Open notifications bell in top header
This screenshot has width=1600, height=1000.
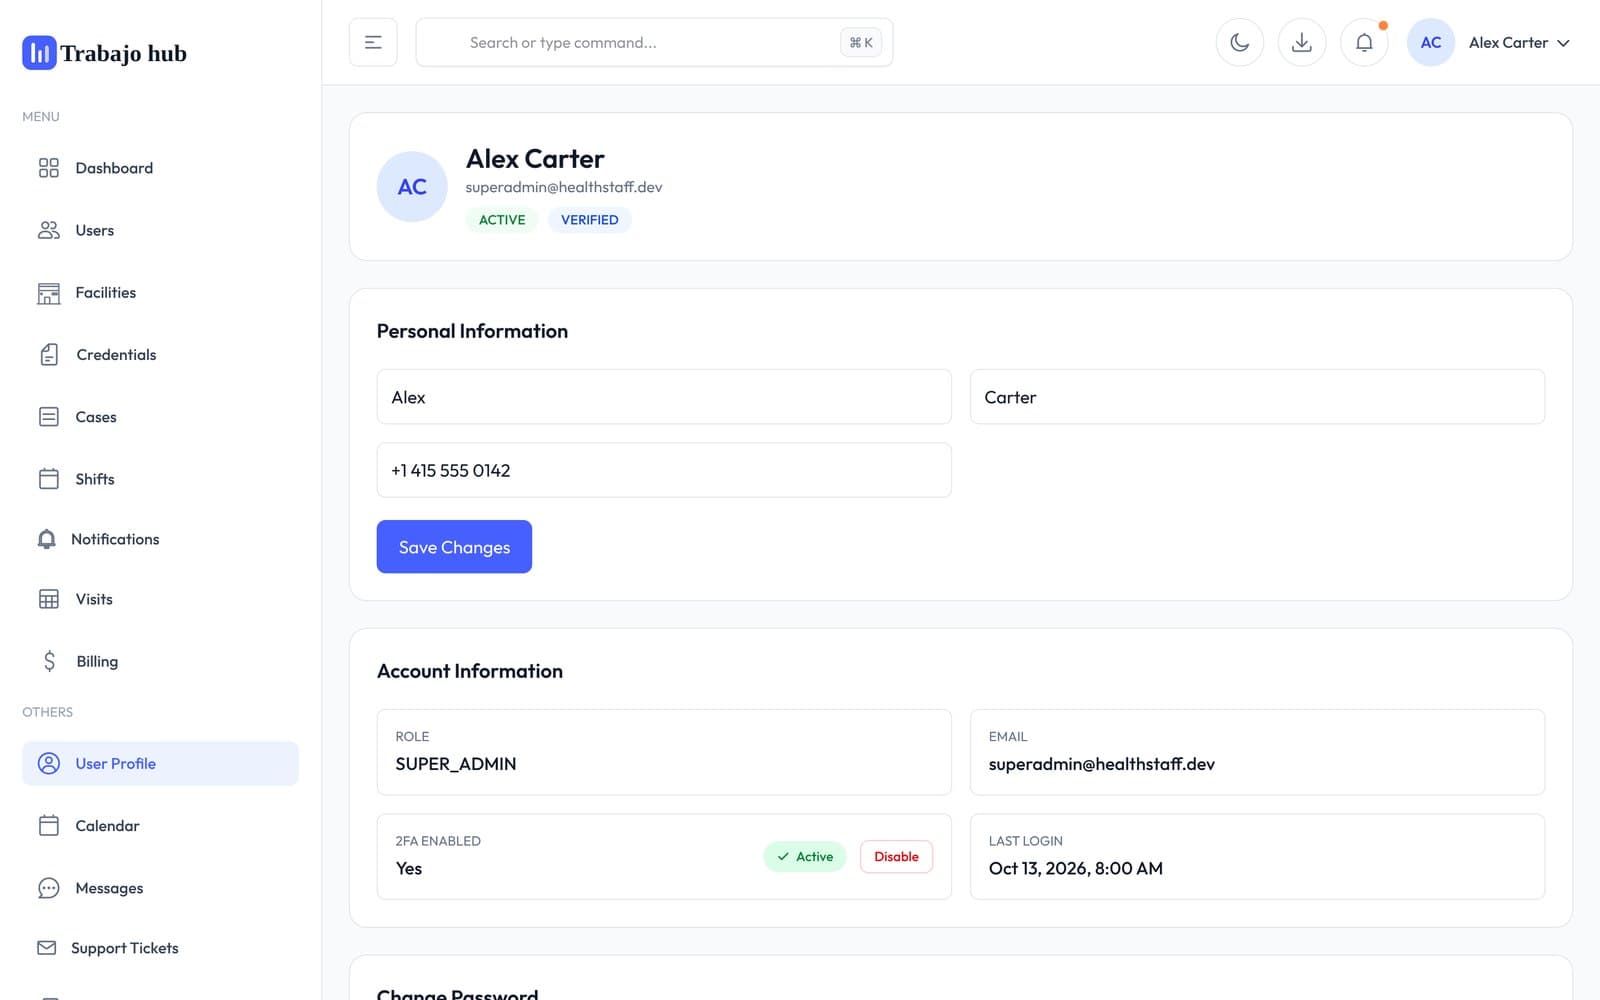(1364, 42)
